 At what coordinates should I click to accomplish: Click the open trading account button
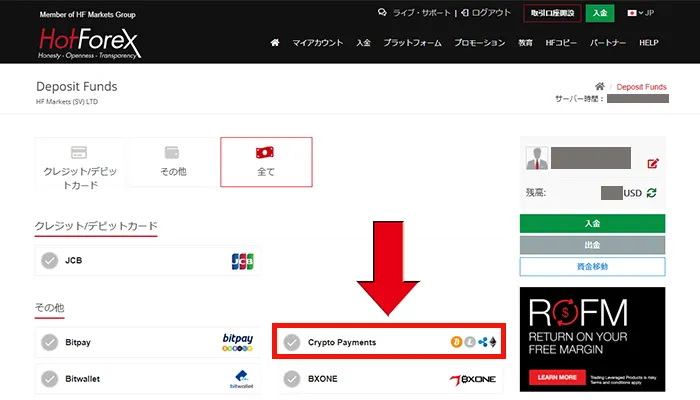pos(552,13)
